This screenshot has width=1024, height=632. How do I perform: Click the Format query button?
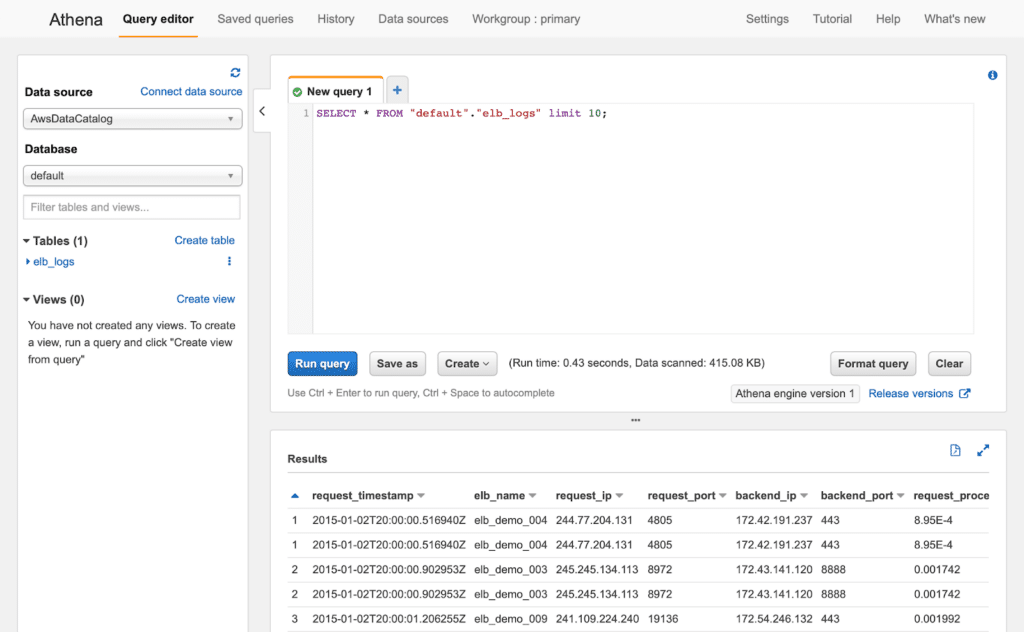click(x=873, y=364)
